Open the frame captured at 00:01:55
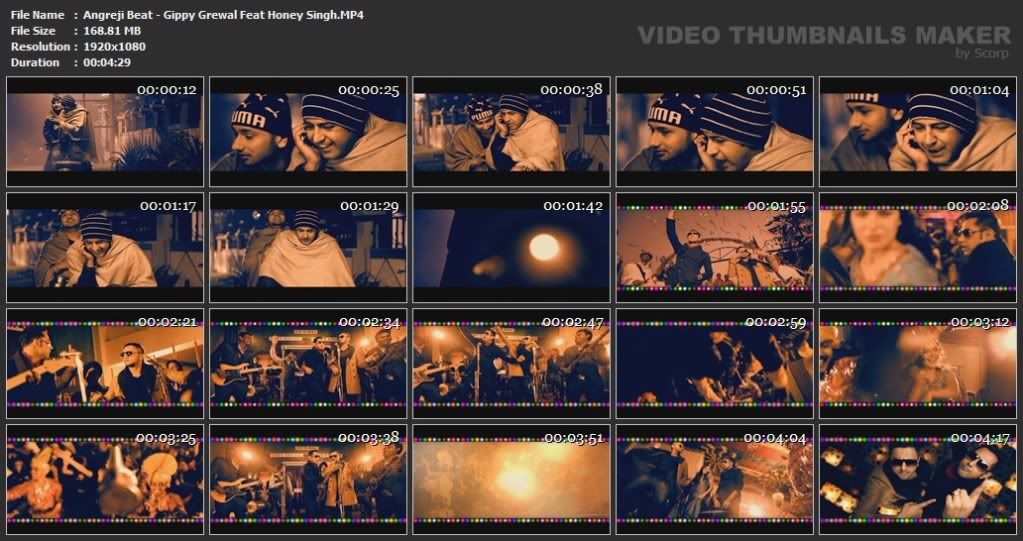The width and height of the screenshot is (1023, 541). (x=715, y=247)
